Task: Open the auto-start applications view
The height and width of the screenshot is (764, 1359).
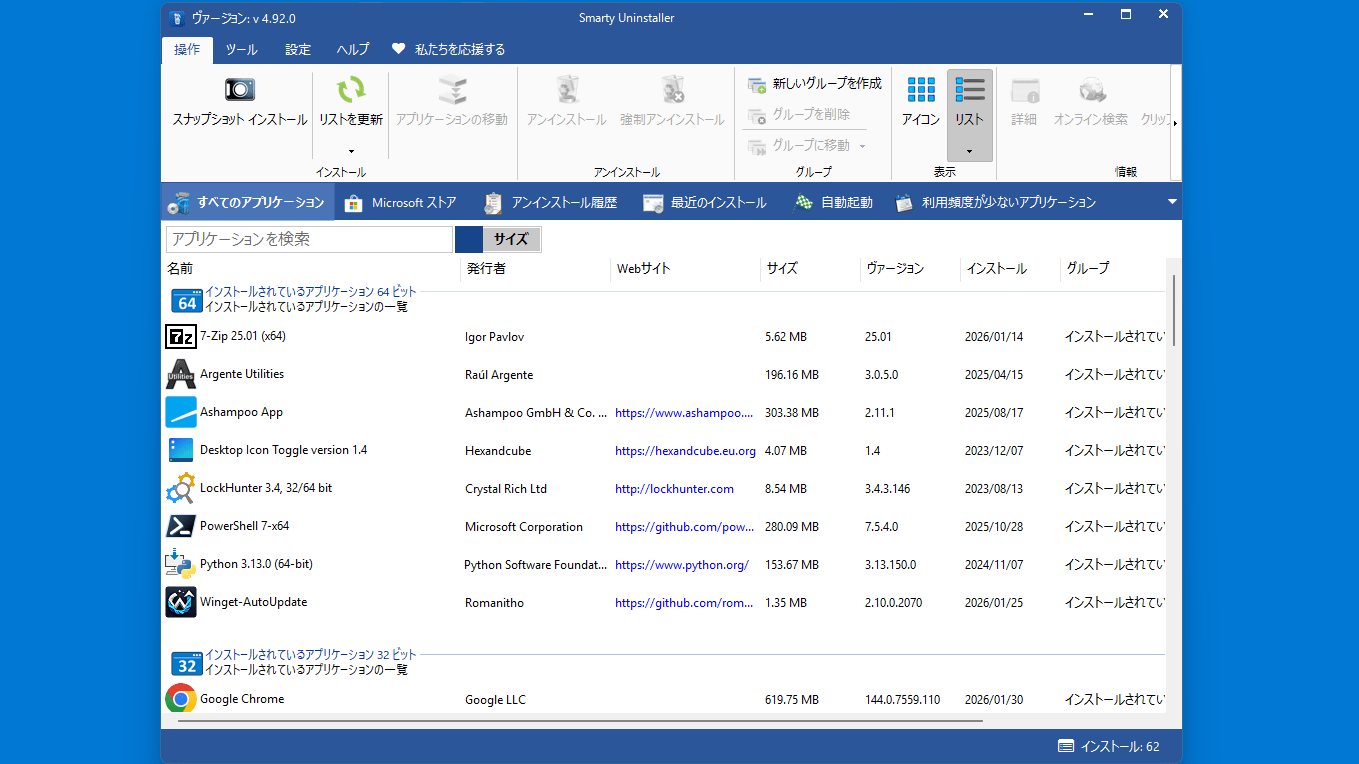Action: 834,203
